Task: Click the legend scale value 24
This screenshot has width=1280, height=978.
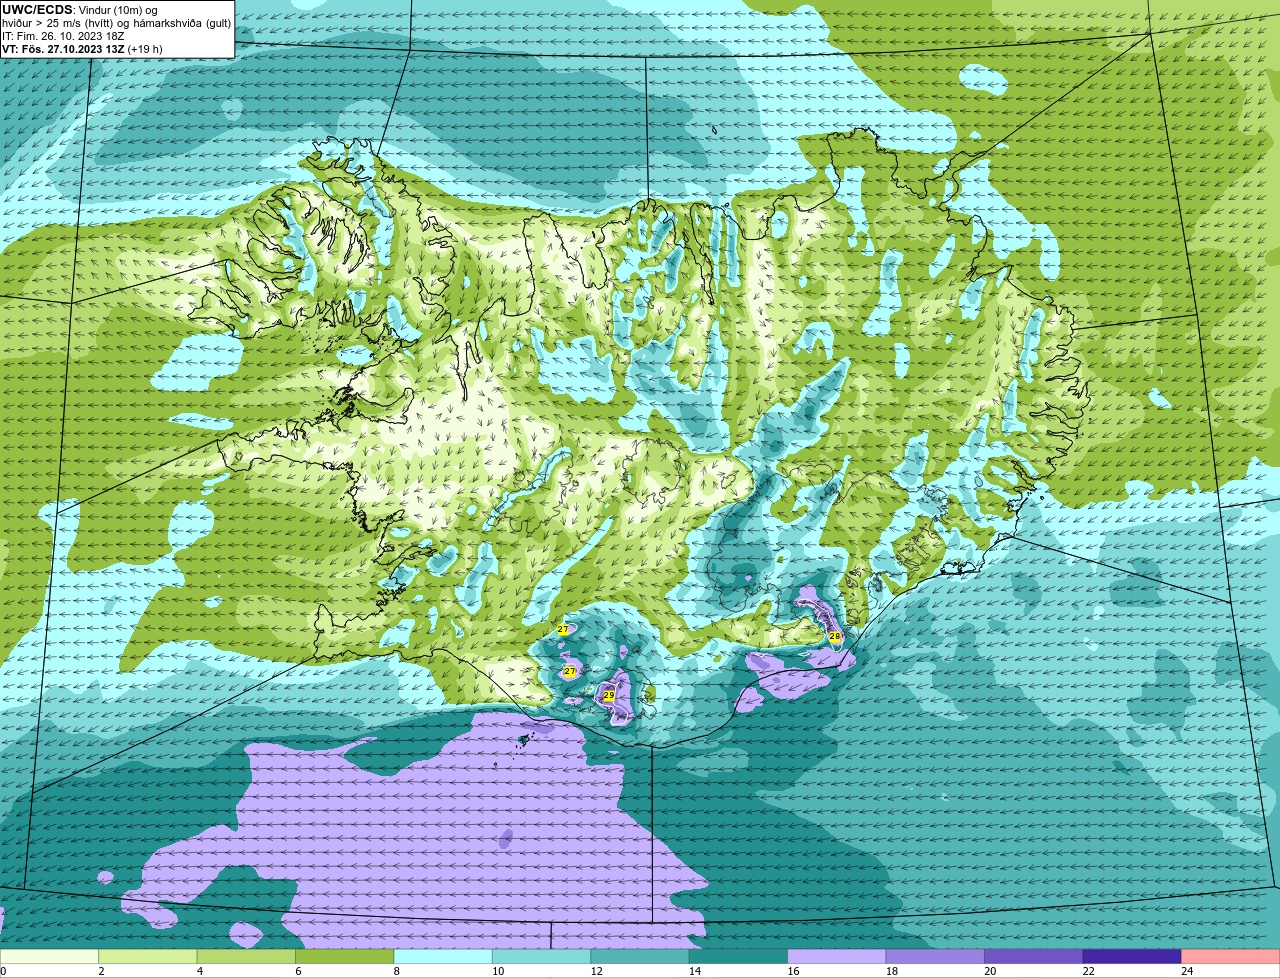Action: coord(1187,971)
